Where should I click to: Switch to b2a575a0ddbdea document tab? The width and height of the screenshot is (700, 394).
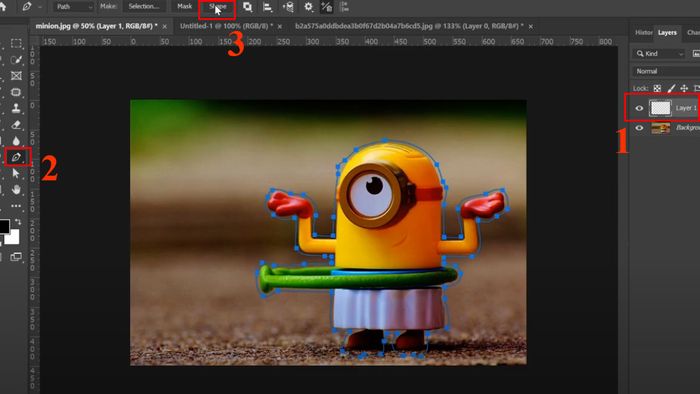pos(409,26)
